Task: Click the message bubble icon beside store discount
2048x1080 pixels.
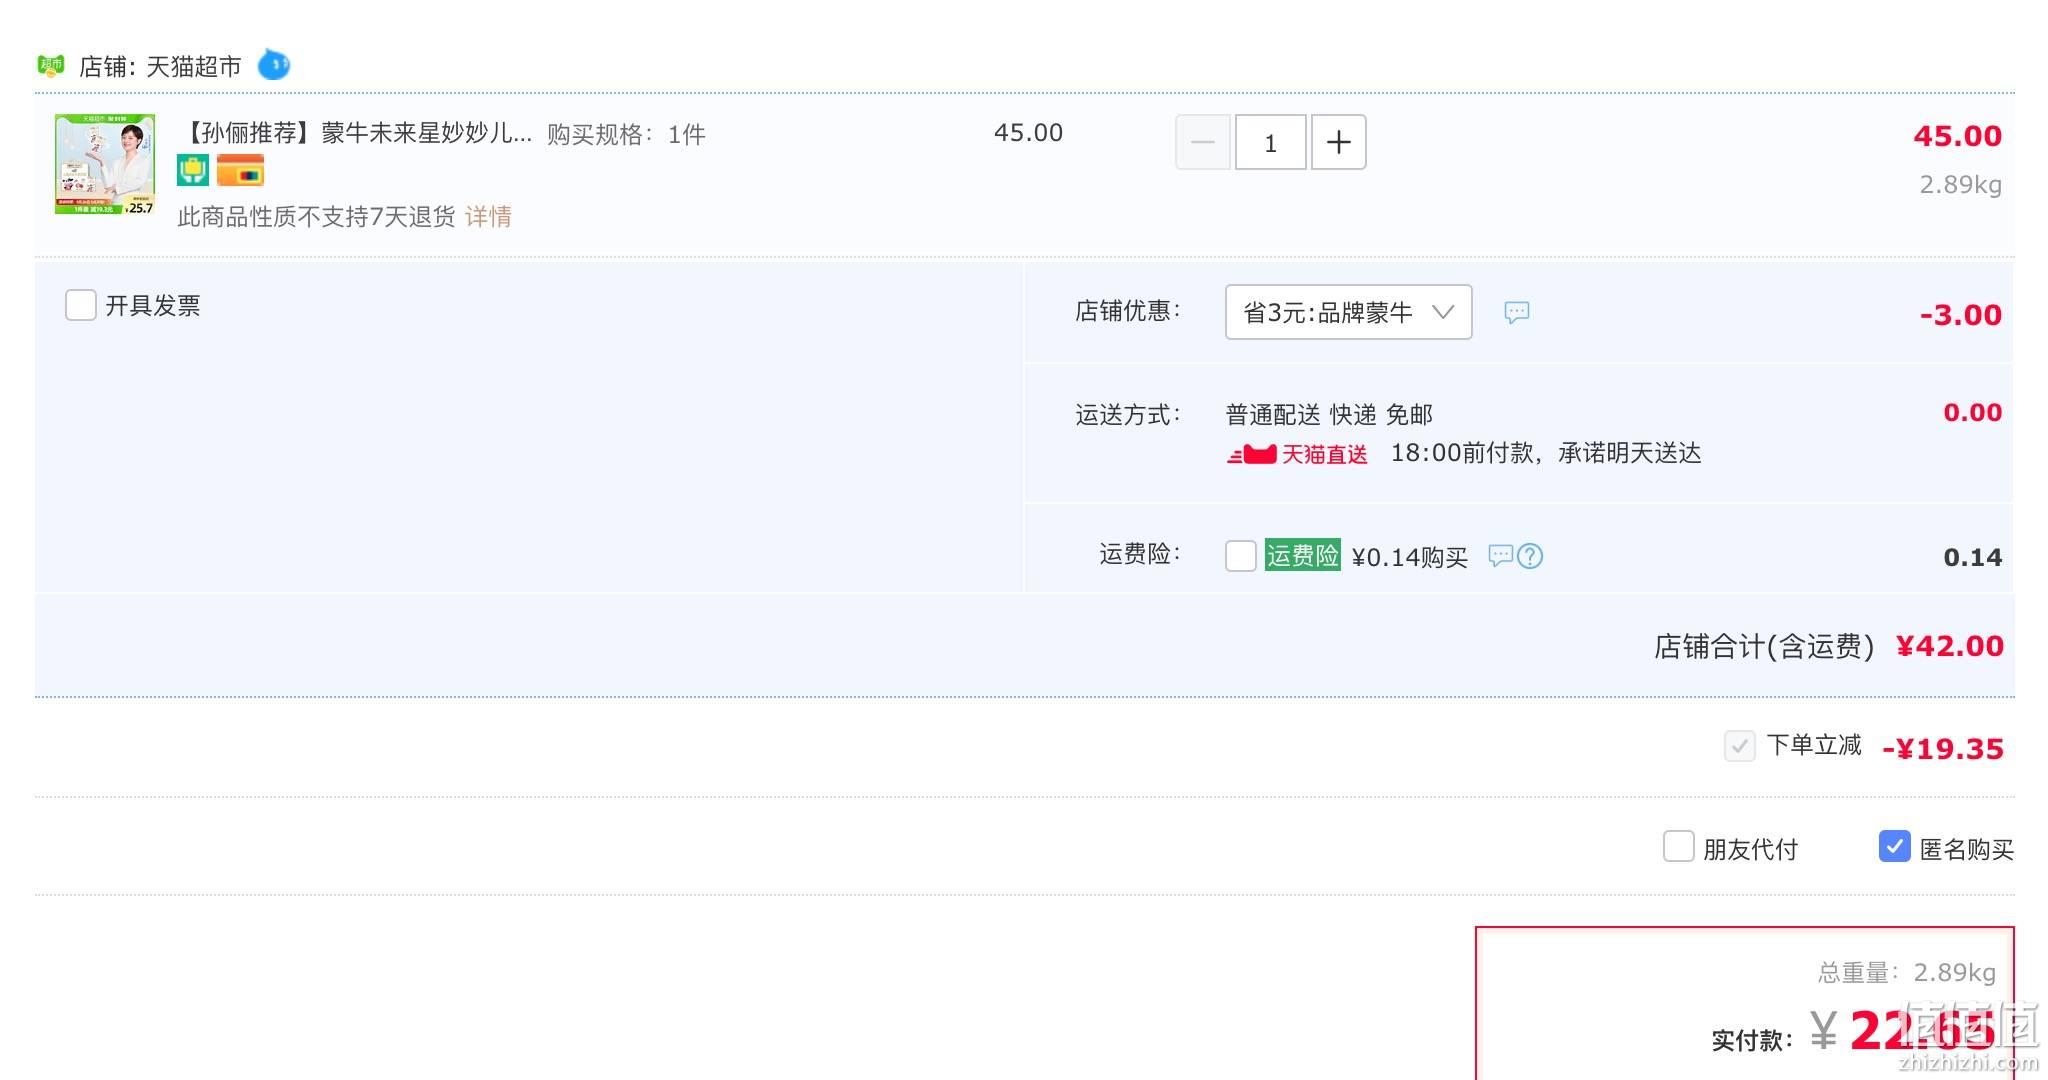Action: [1516, 313]
